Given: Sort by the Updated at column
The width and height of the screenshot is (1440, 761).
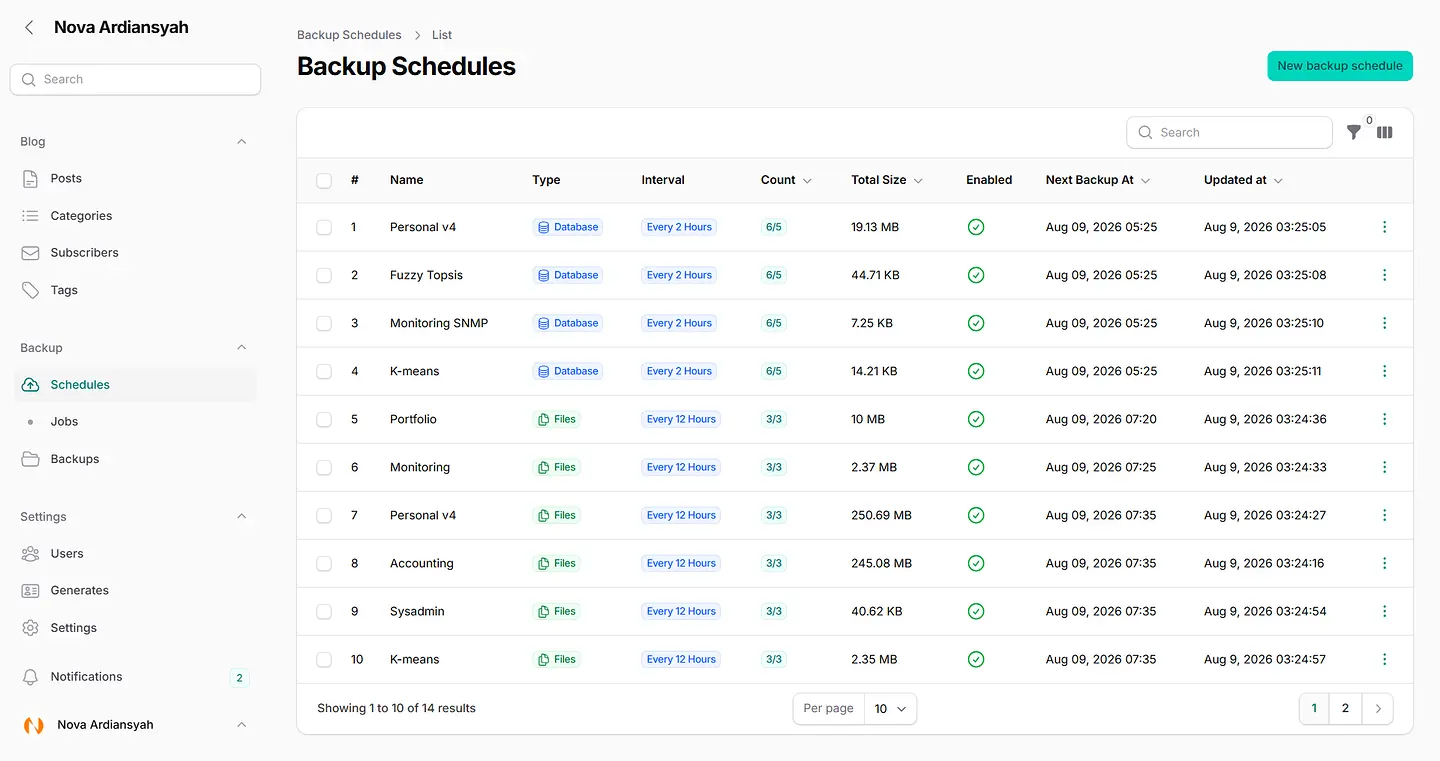Looking at the screenshot, I should [1243, 180].
